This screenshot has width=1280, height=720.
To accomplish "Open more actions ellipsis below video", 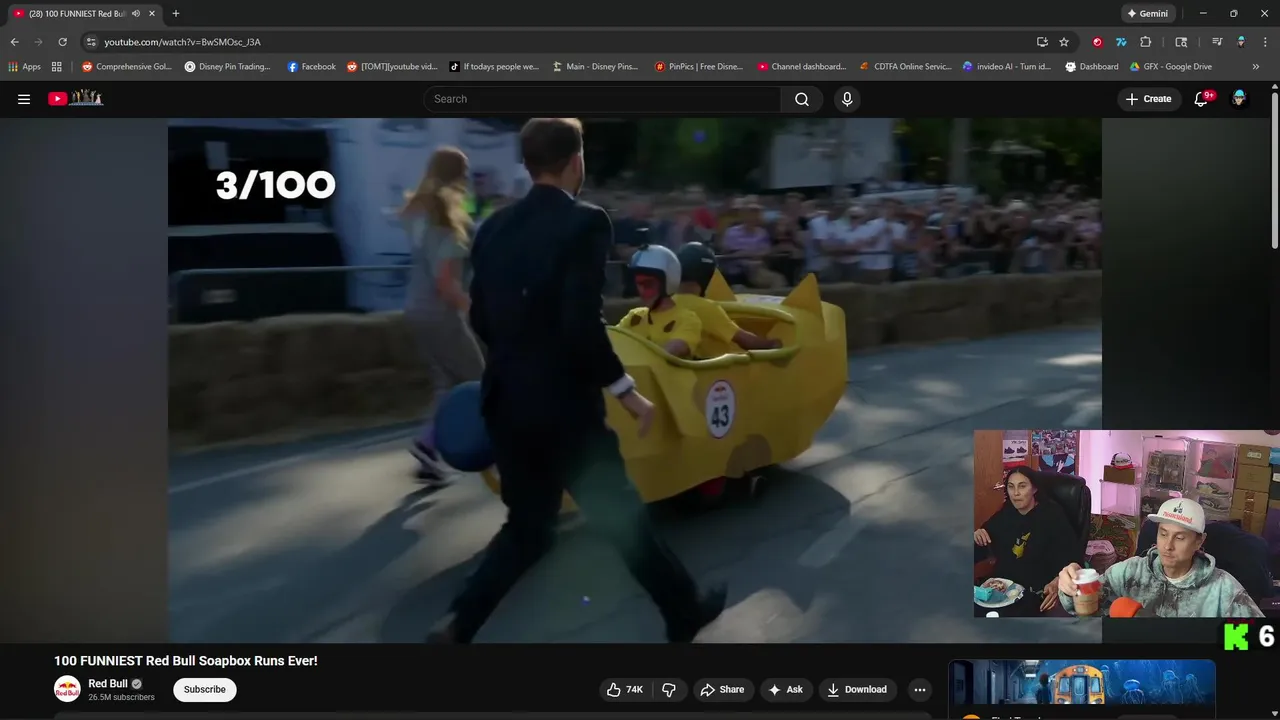I will pos(920,689).
